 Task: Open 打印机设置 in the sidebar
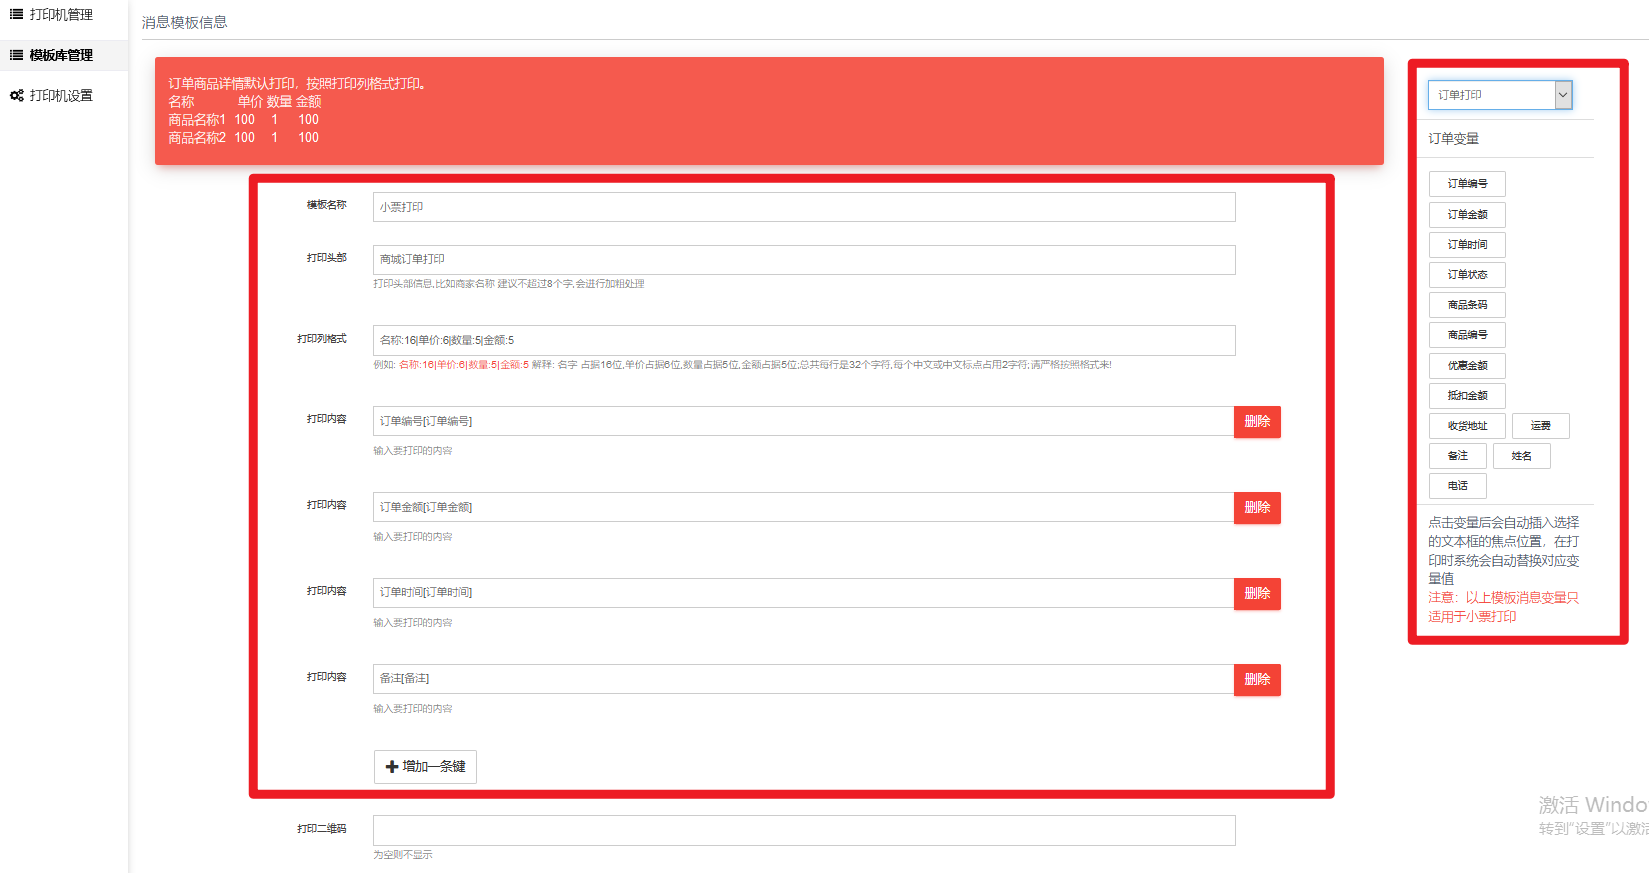[x=62, y=95]
